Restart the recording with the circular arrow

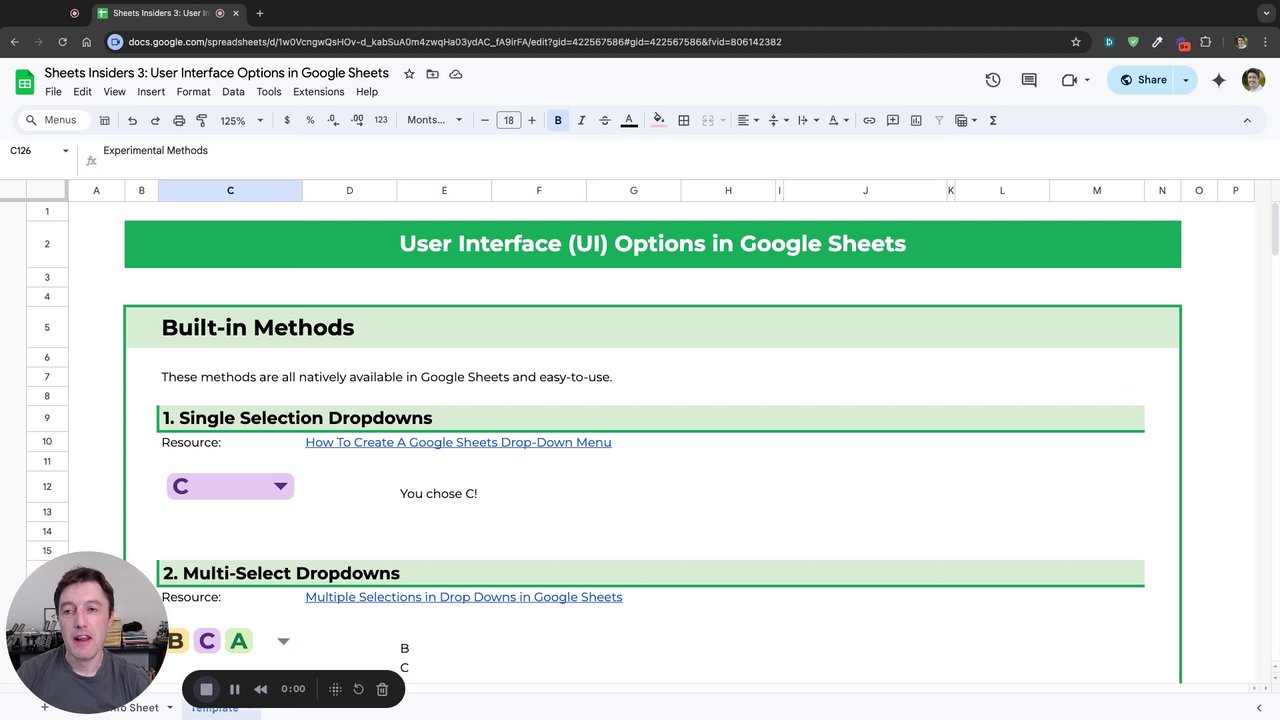[358, 689]
